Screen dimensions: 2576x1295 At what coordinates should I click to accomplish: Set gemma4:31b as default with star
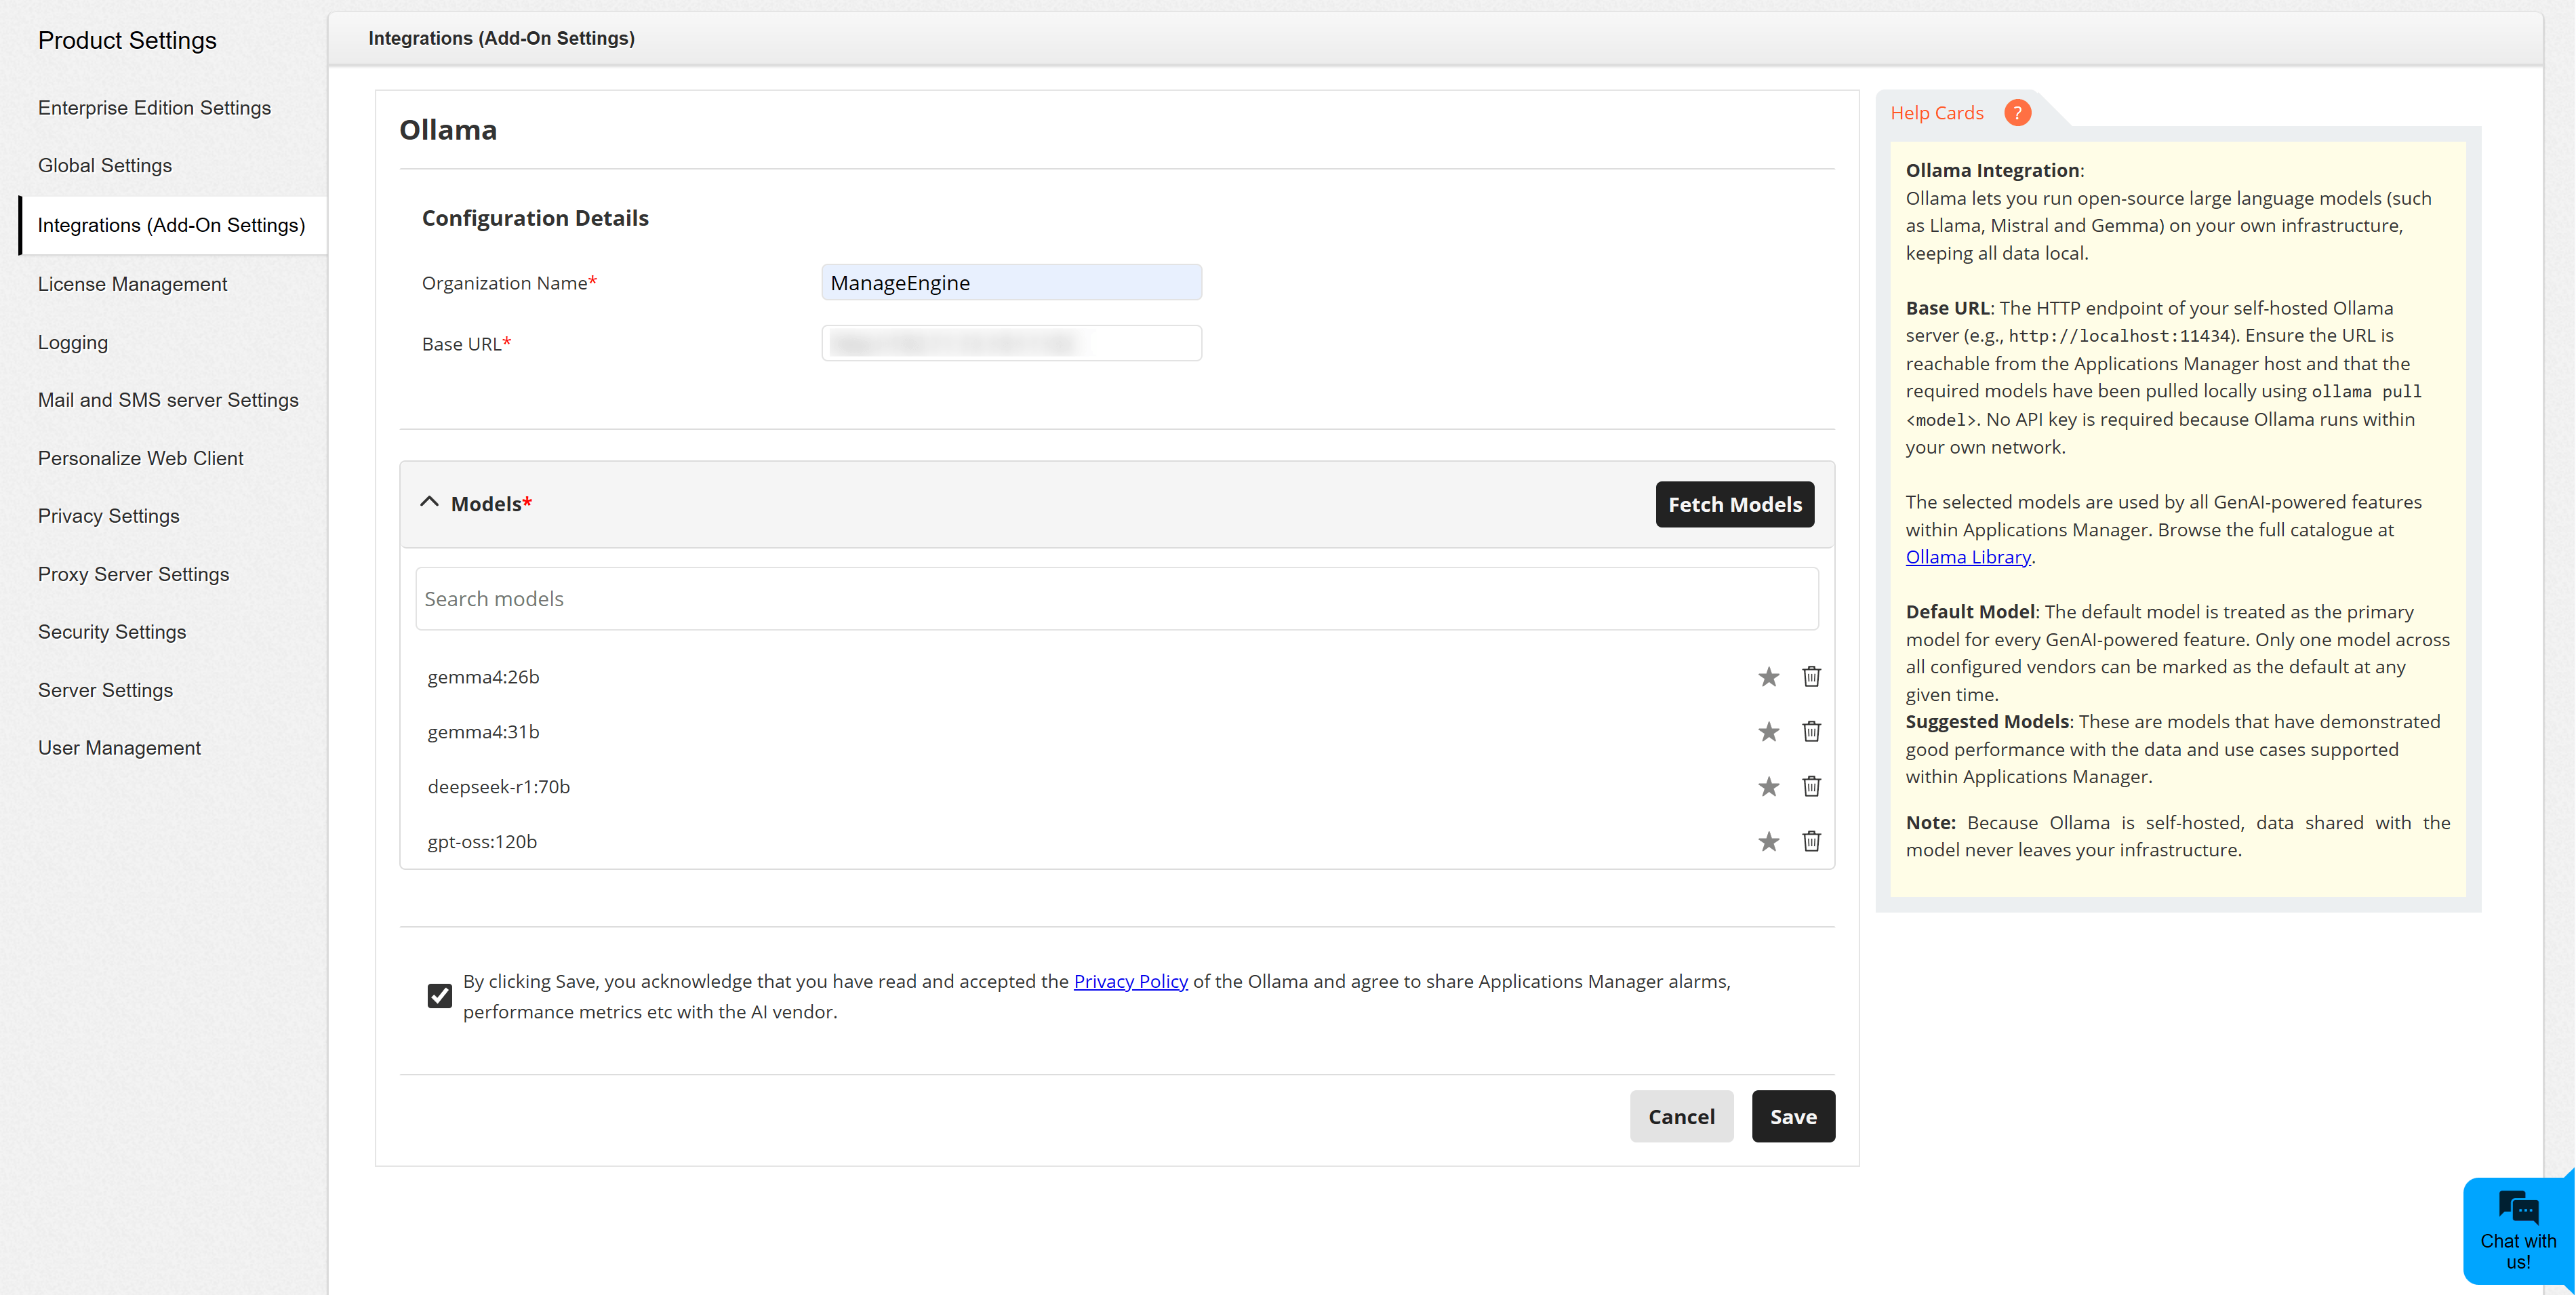coord(1768,732)
